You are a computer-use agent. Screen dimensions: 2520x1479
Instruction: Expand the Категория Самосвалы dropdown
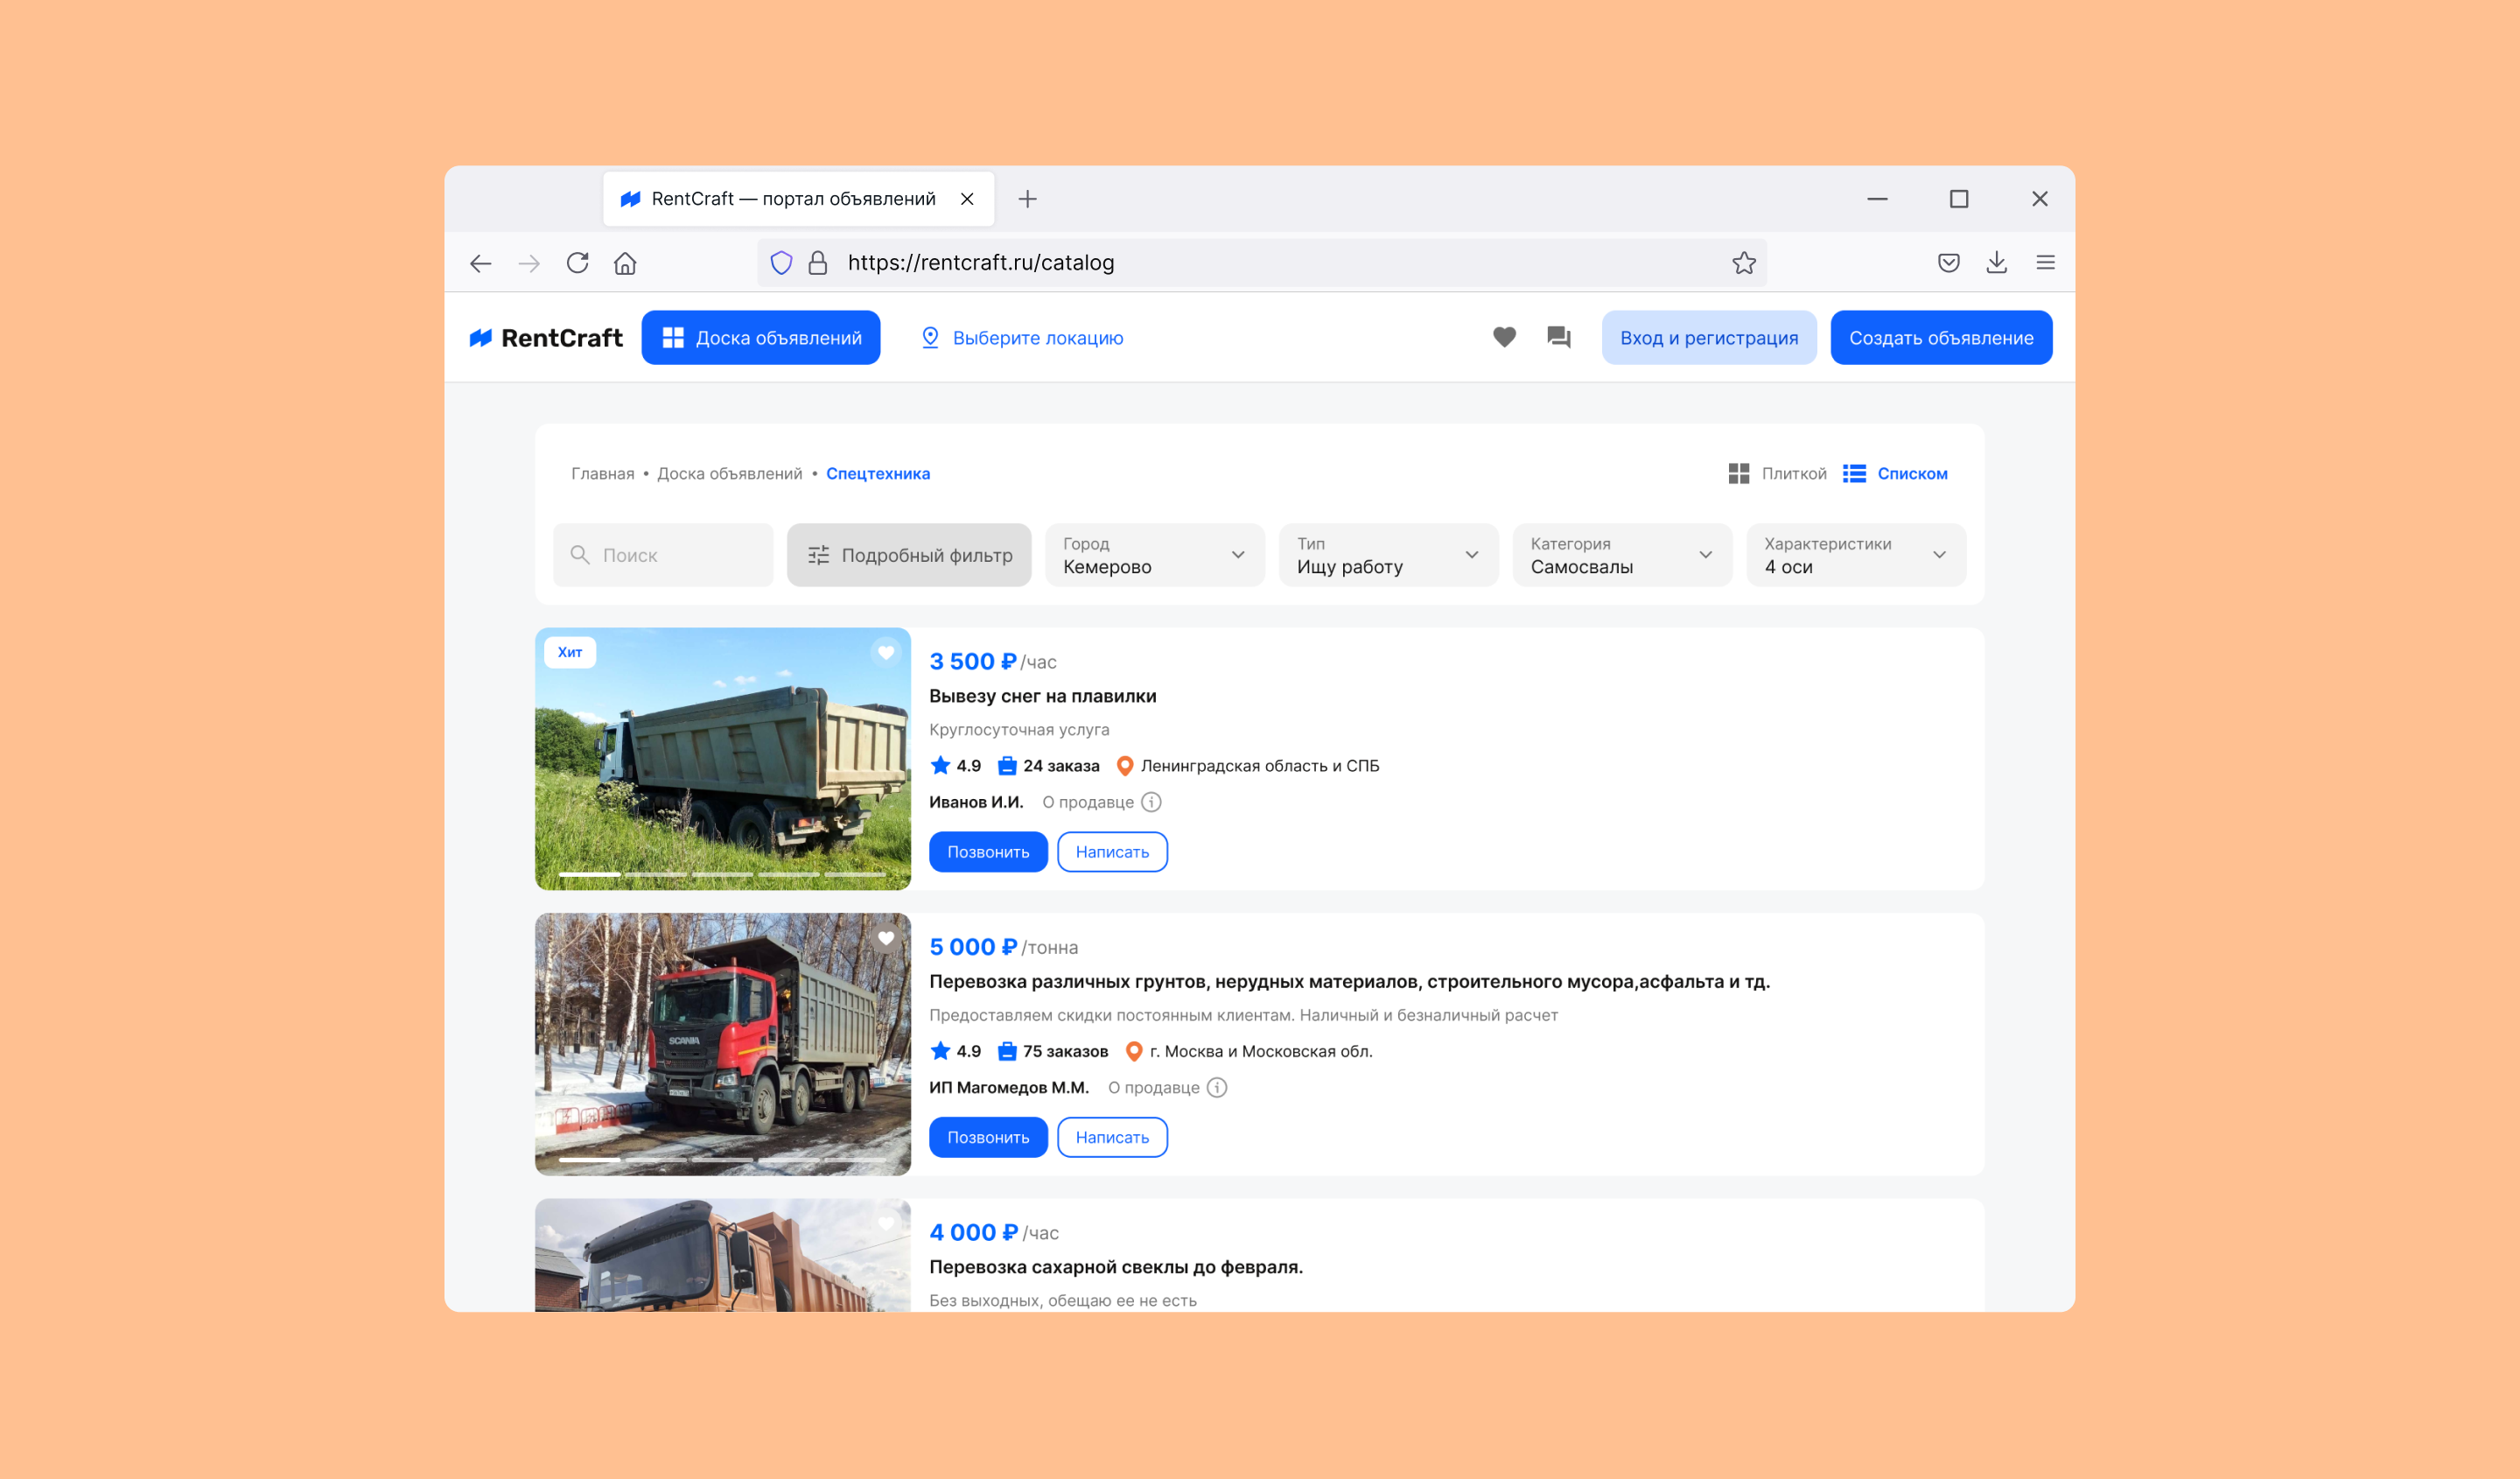coord(1621,555)
